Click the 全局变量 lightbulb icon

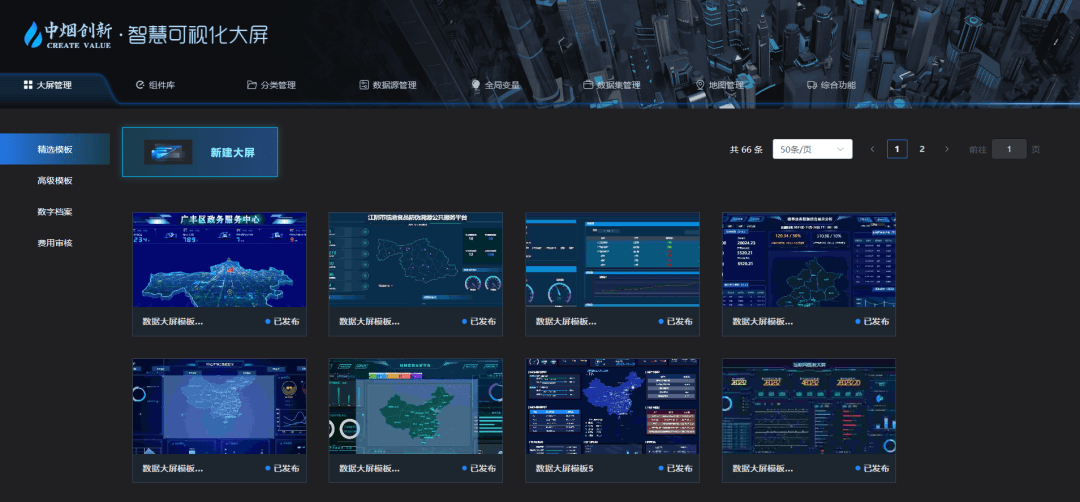coord(476,85)
